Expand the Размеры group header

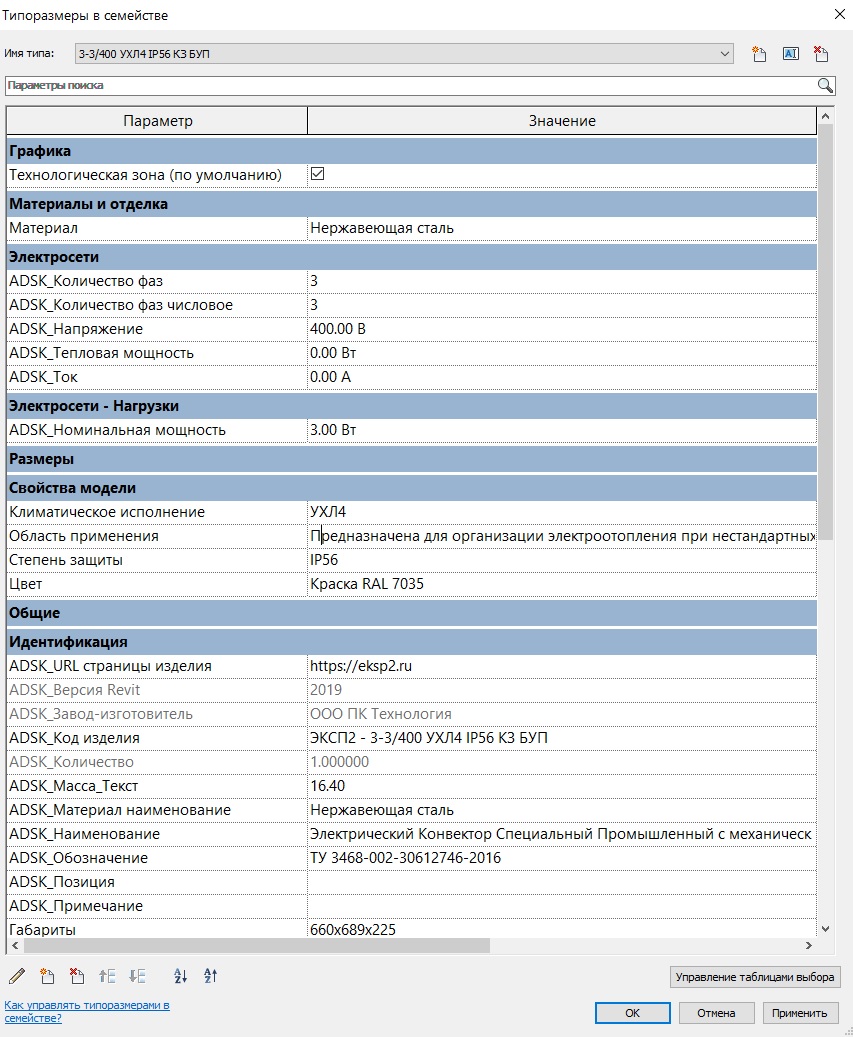[x=412, y=458]
